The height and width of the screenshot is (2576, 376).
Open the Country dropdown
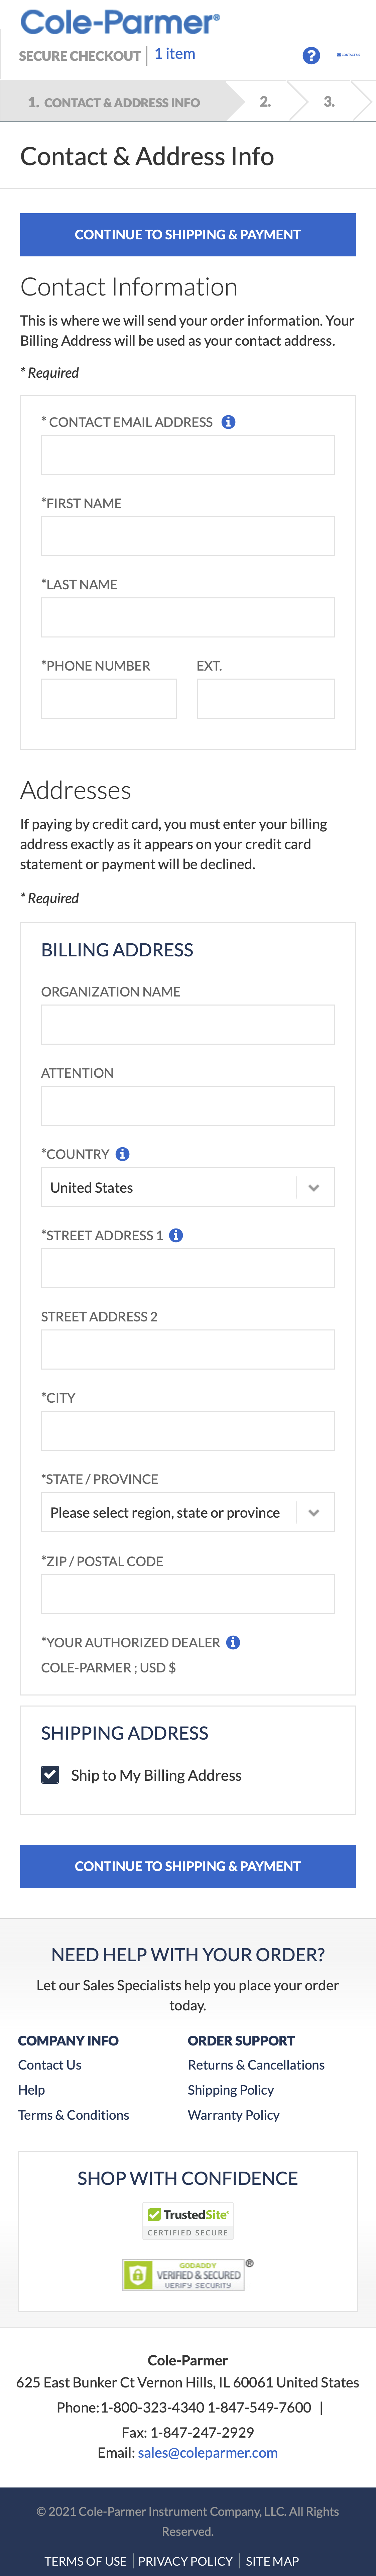[187, 1187]
